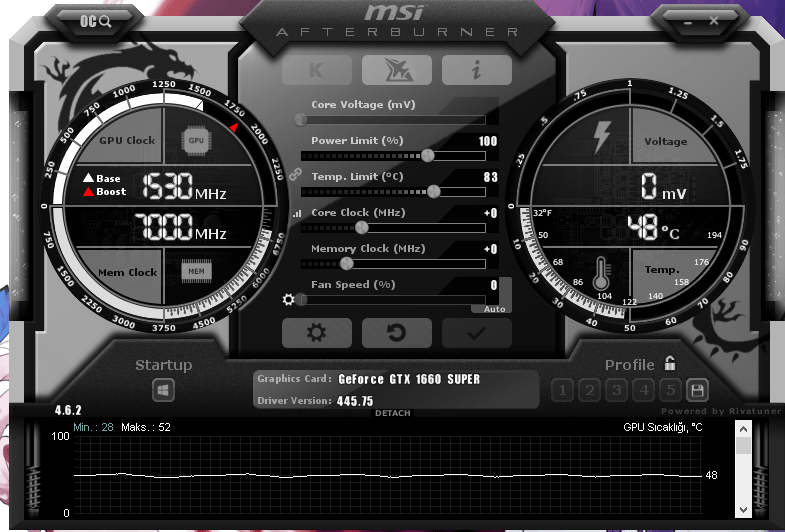785x532 pixels.
Task: Toggle the profile padlock icon
Action: point(670,363)
